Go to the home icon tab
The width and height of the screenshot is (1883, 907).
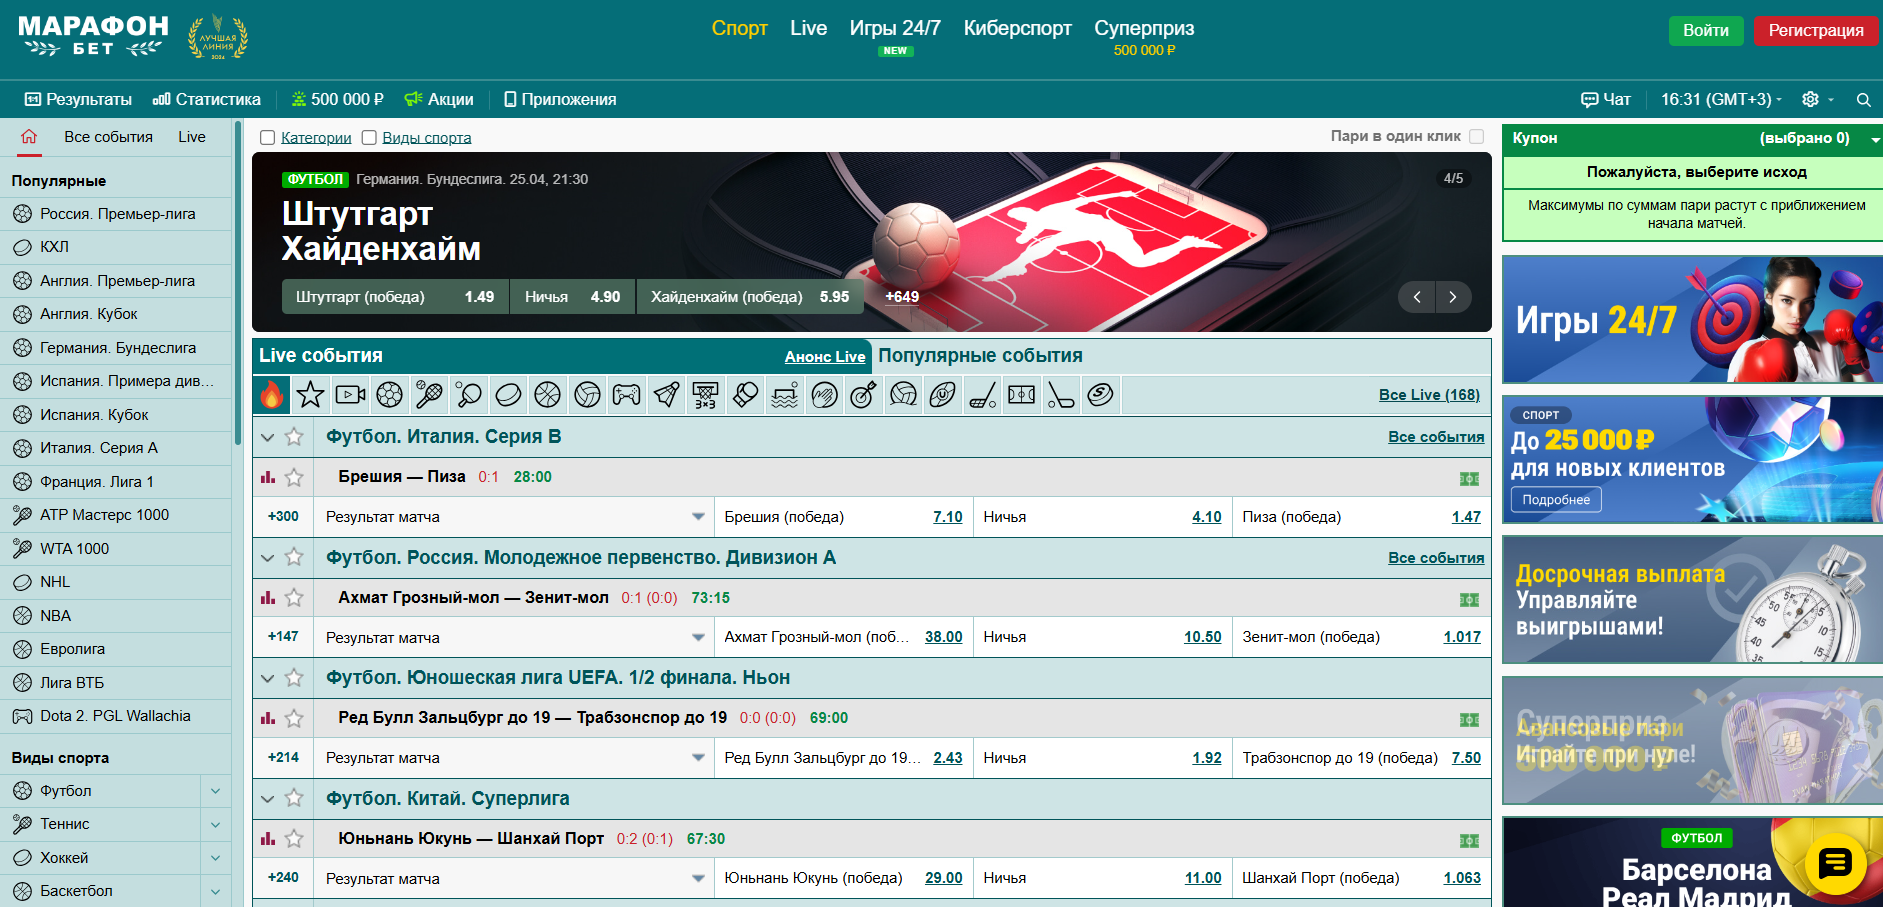tap(29, 137)
